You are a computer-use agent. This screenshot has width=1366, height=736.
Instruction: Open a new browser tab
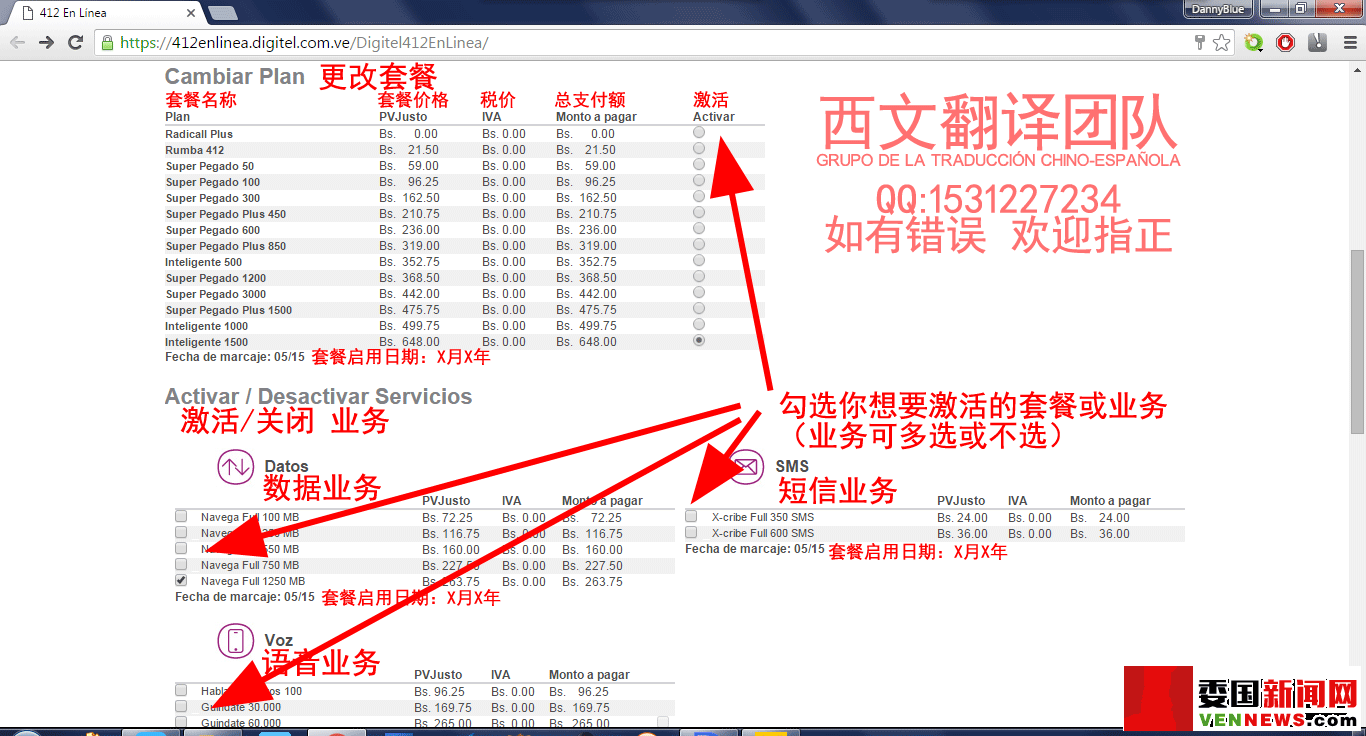pyautogui.click(x=222, y=13)
